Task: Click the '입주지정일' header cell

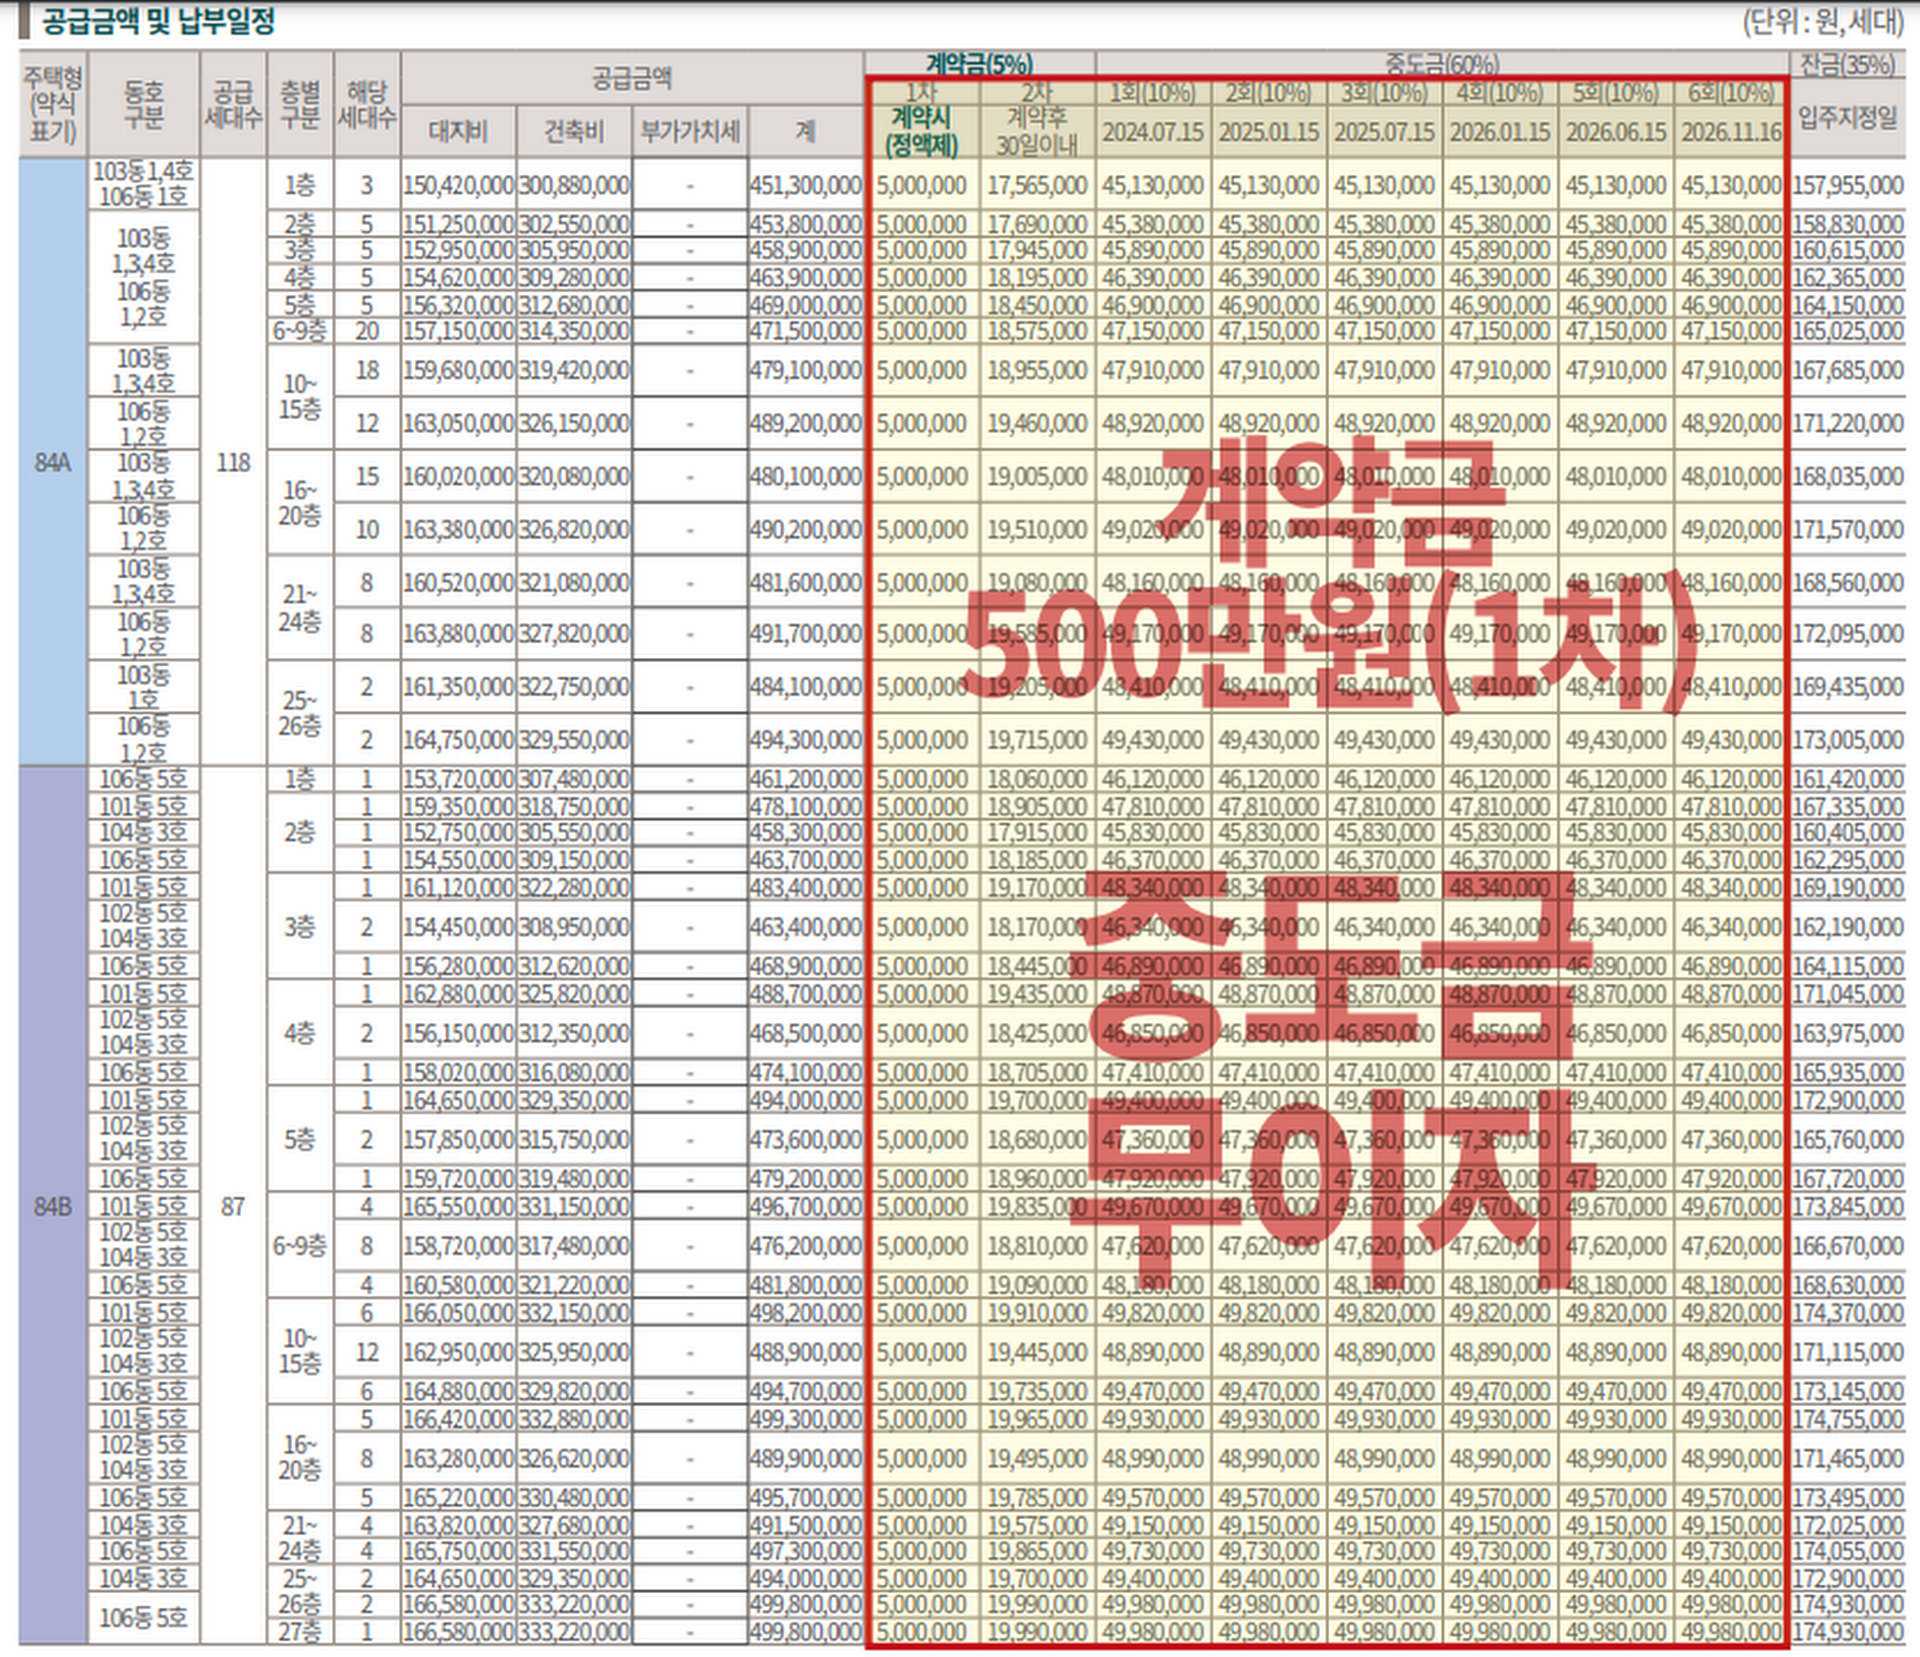Action: click(x=1847, y=118)
